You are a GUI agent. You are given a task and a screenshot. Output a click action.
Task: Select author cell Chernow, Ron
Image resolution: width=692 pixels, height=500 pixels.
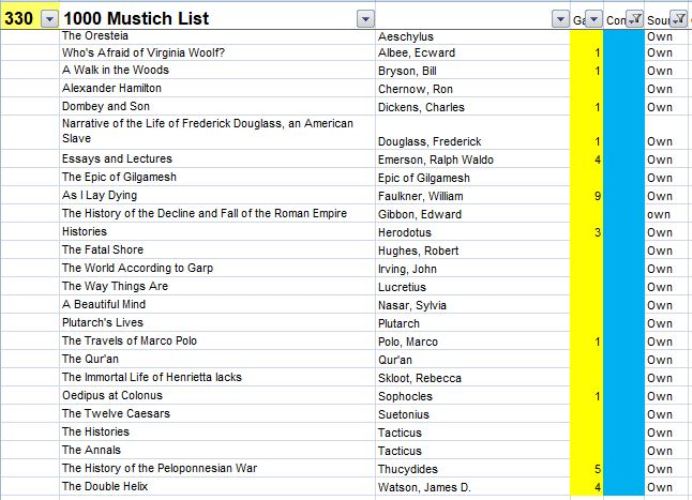pos(473,88)
